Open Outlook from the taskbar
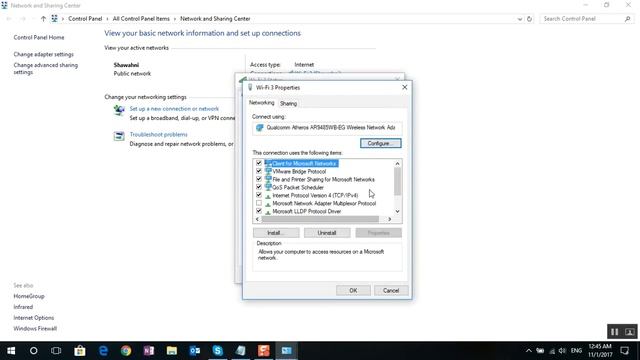The width and height of the screenshot is (640, 360). tap(195, 351)
